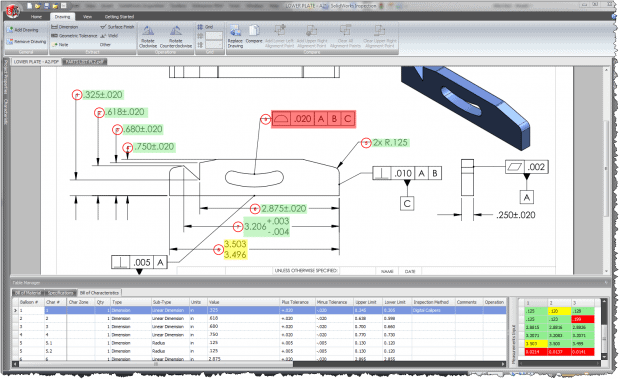Click the balloon beside the red .020 A B C tolerance
Viewport: 620px width, 379px height.
tap(265, 119)
